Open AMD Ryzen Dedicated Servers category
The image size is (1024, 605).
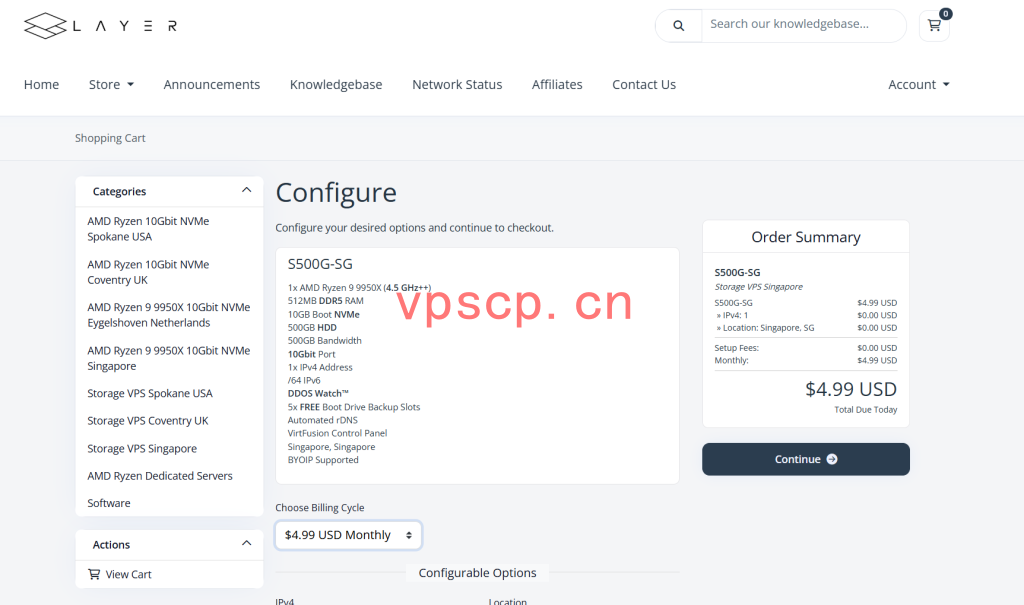160,476
